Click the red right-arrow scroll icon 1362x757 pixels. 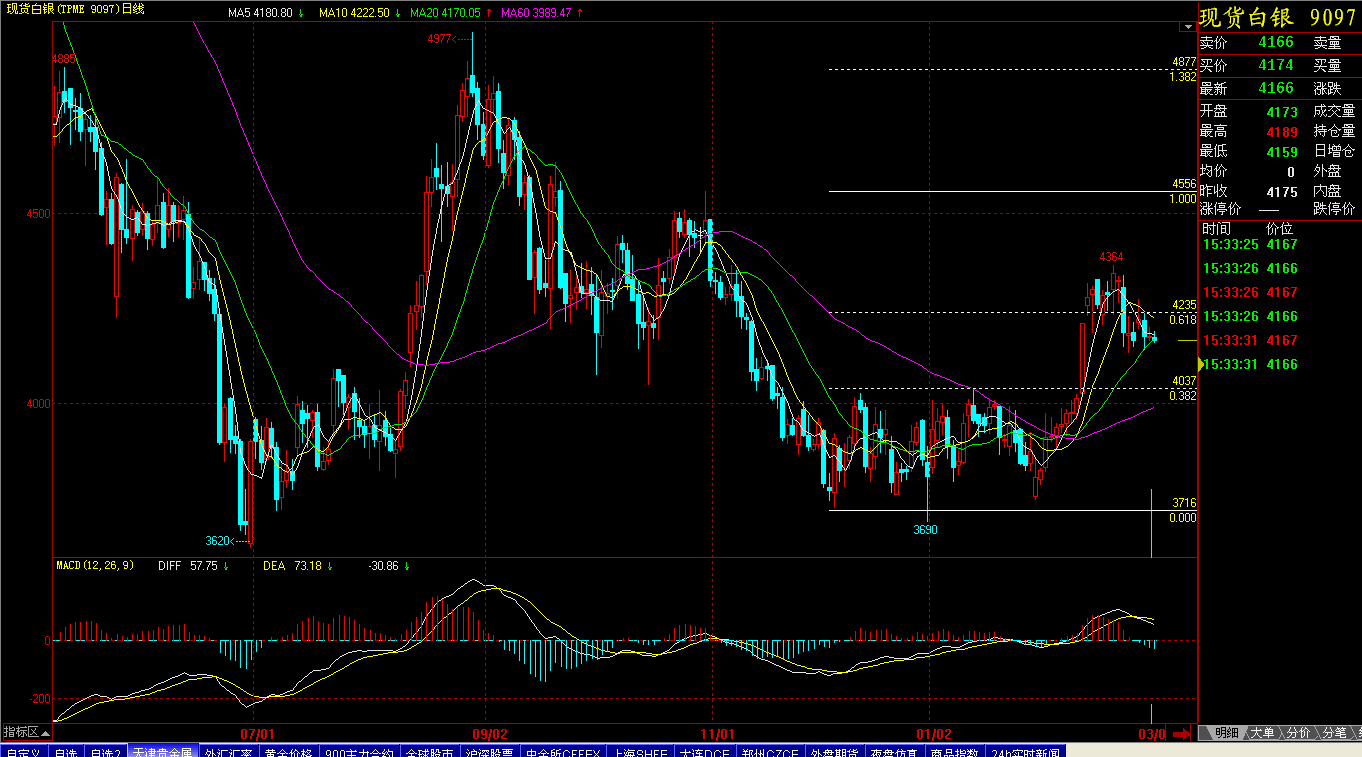coord(1181,733)
